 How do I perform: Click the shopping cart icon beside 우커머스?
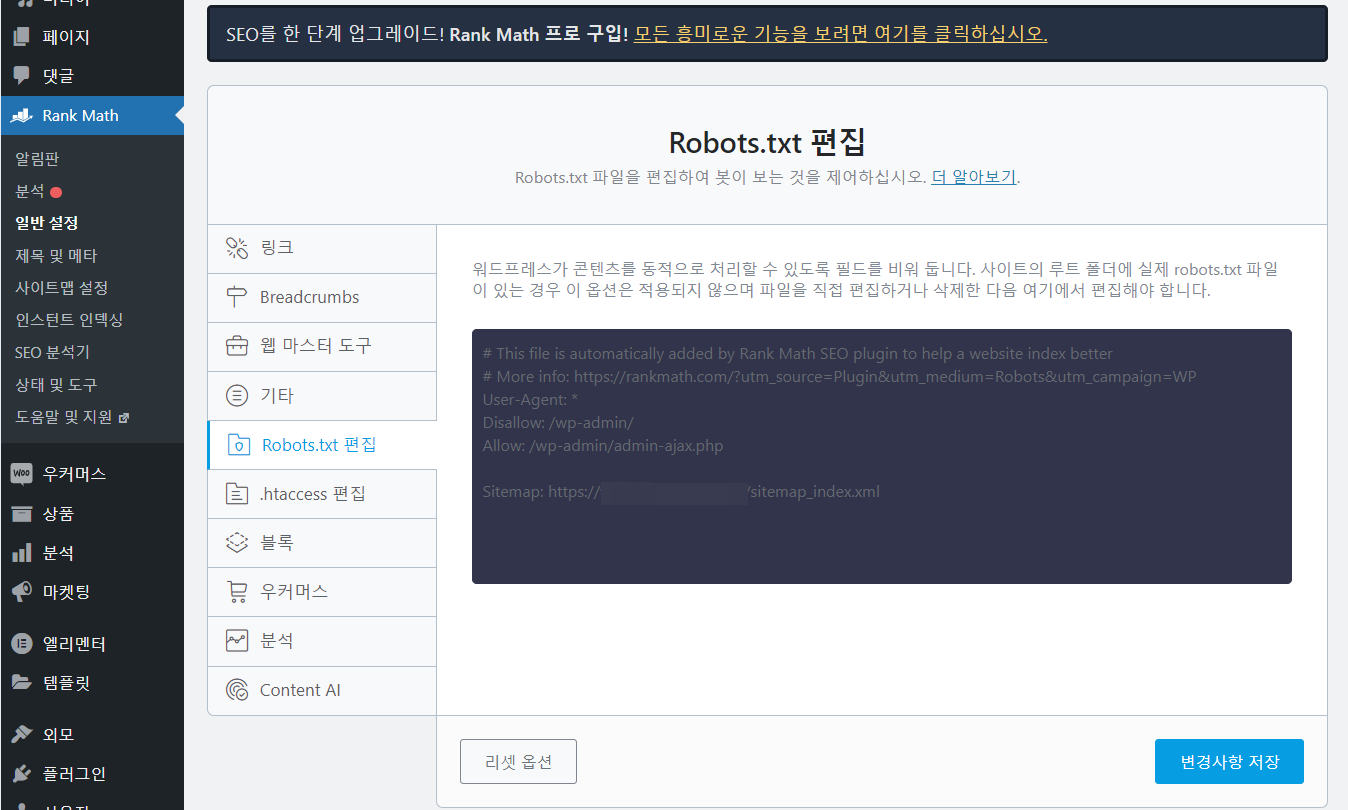coord(236,592)
